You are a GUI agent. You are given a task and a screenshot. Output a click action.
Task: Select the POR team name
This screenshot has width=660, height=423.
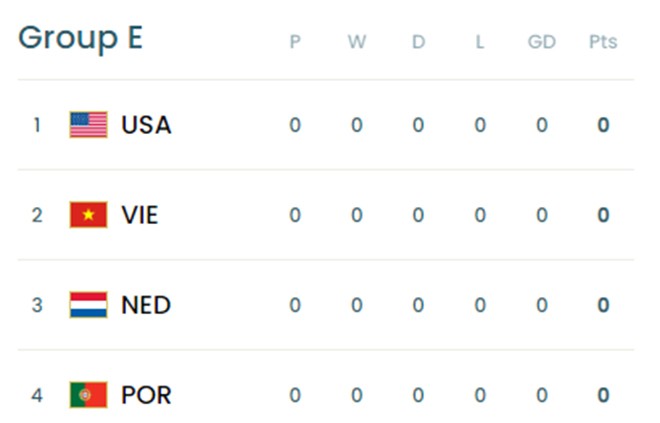click(146, 395)
